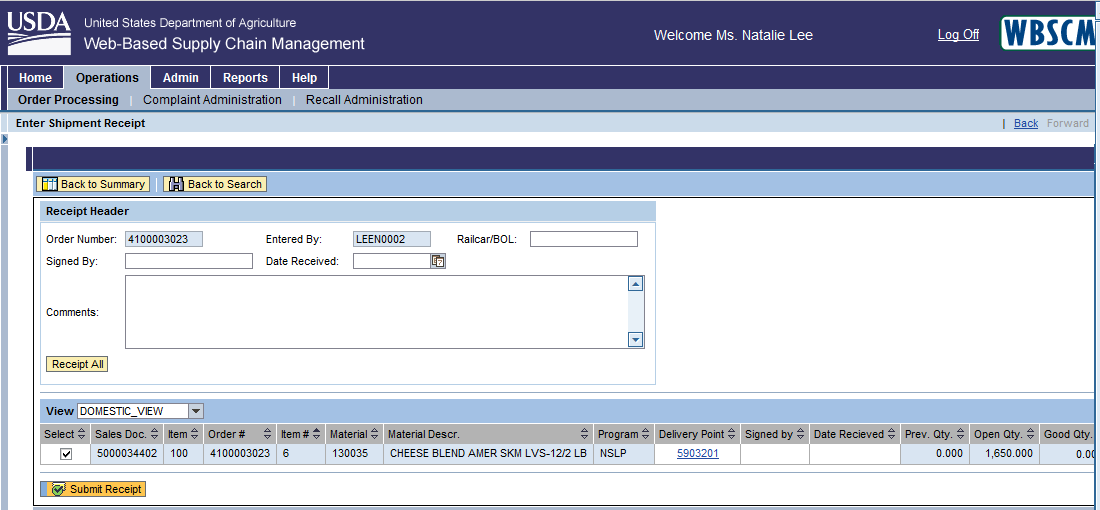The height and width of the screenshot is (510, 1100).
Task: Click the Receipt All button
Action: pos(77,365)
